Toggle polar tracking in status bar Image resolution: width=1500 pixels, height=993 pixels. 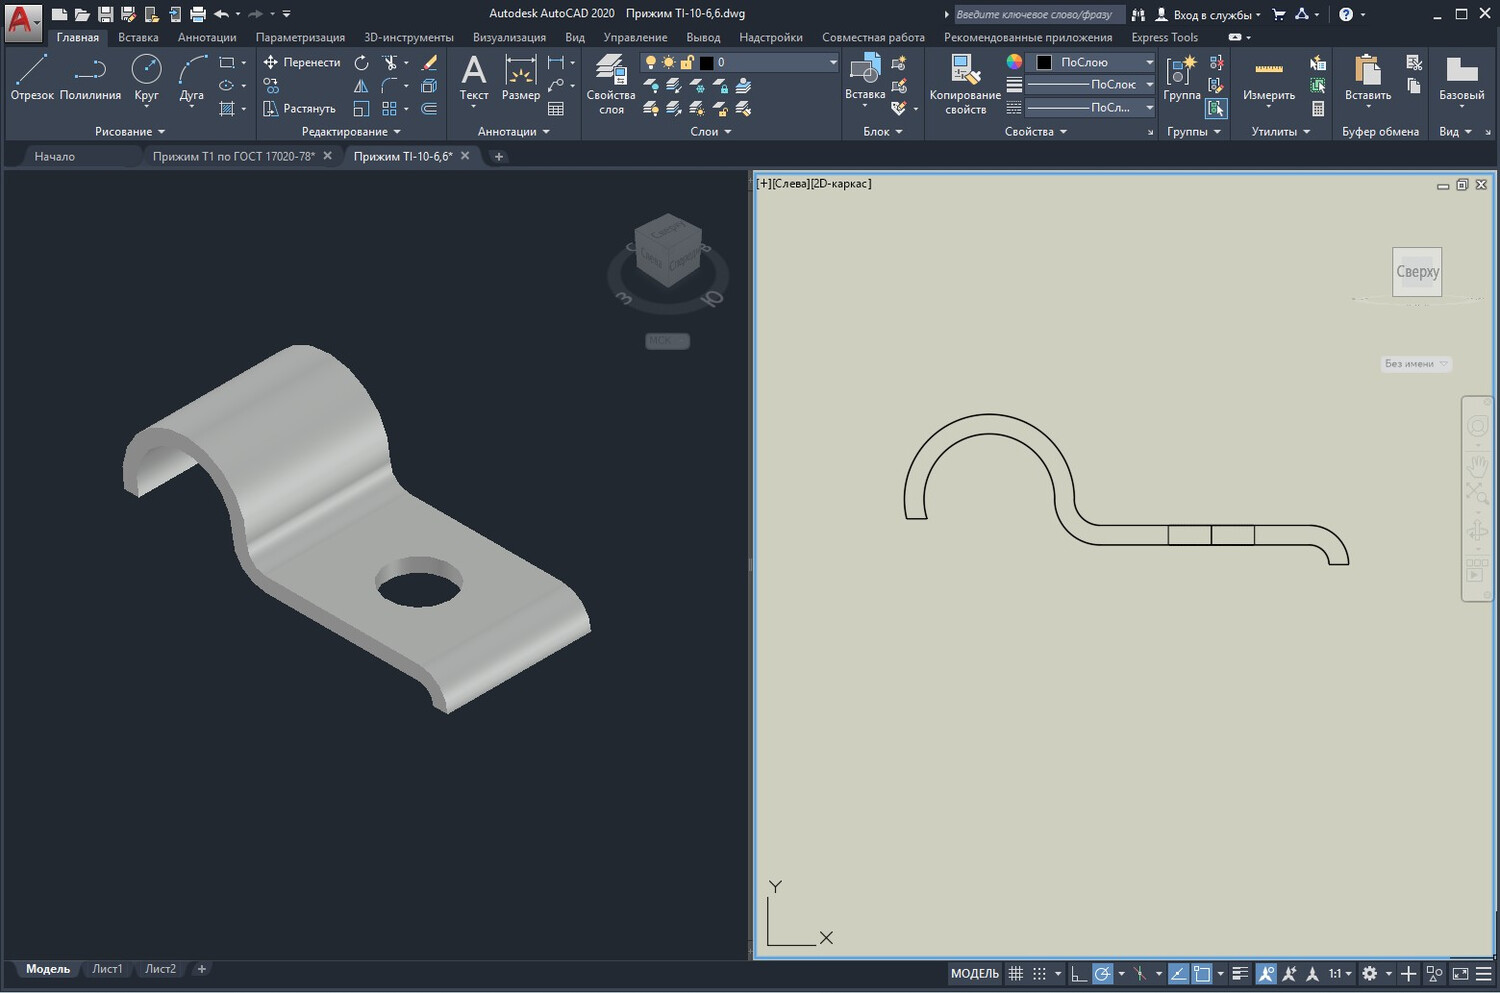(1102, 973)
